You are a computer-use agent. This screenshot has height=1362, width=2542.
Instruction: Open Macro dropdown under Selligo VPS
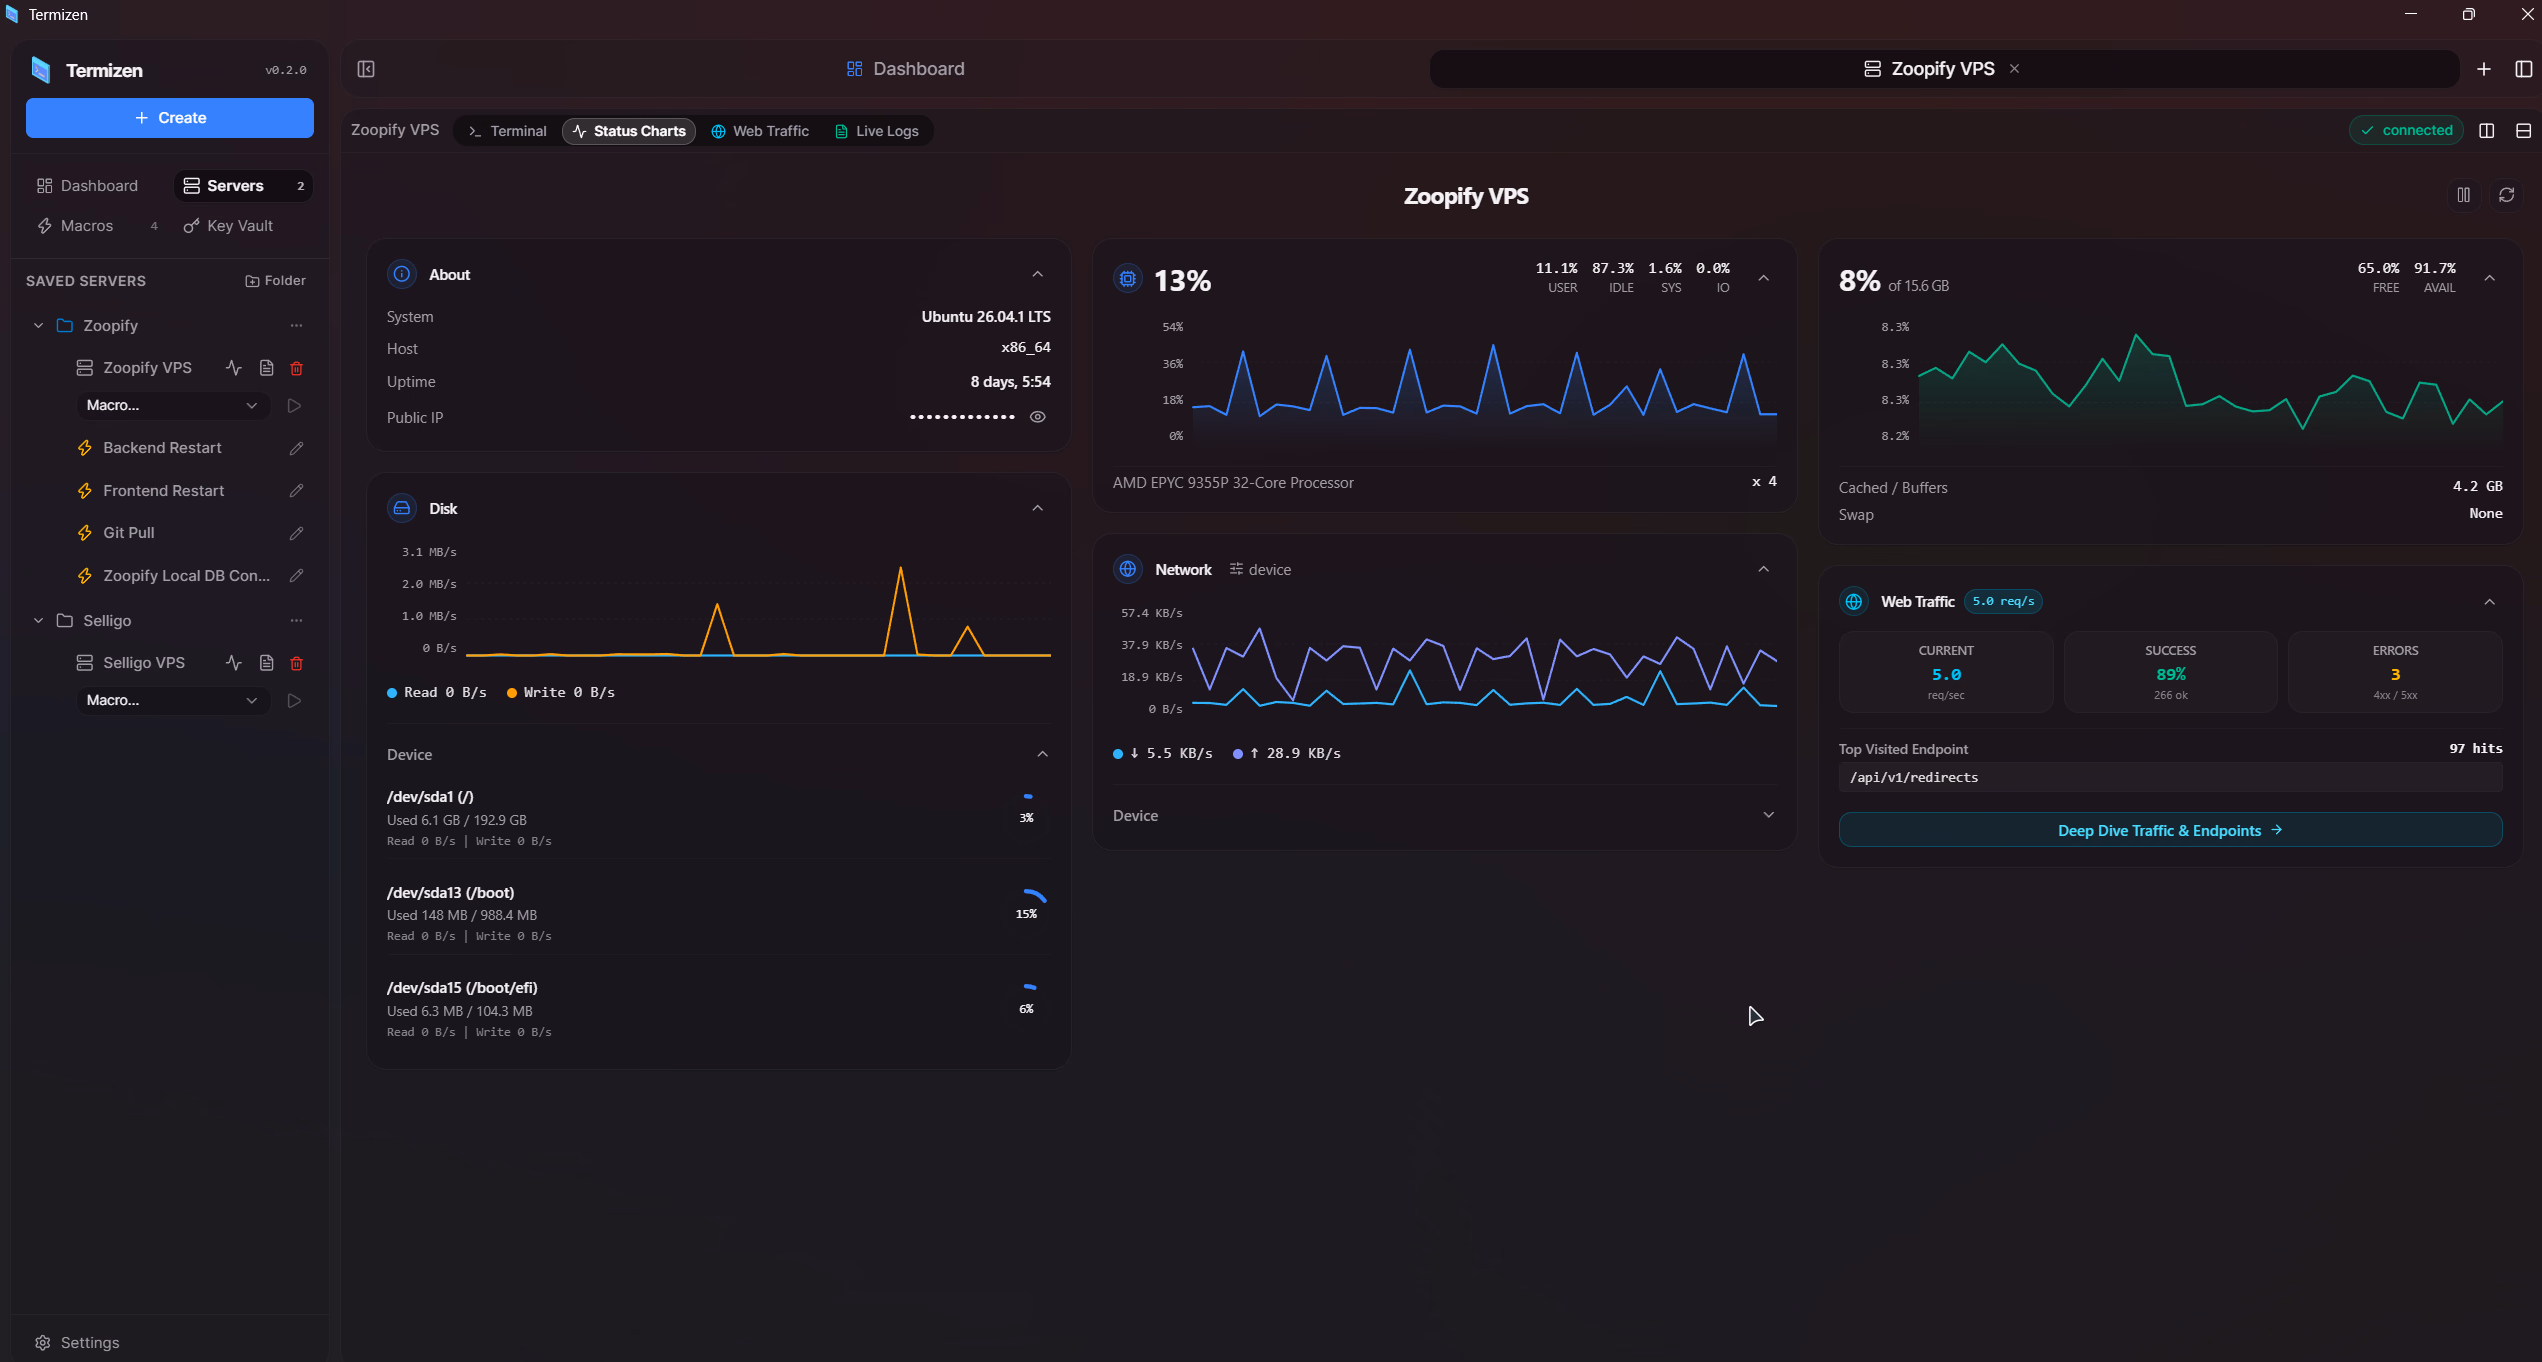coord(172,700)
